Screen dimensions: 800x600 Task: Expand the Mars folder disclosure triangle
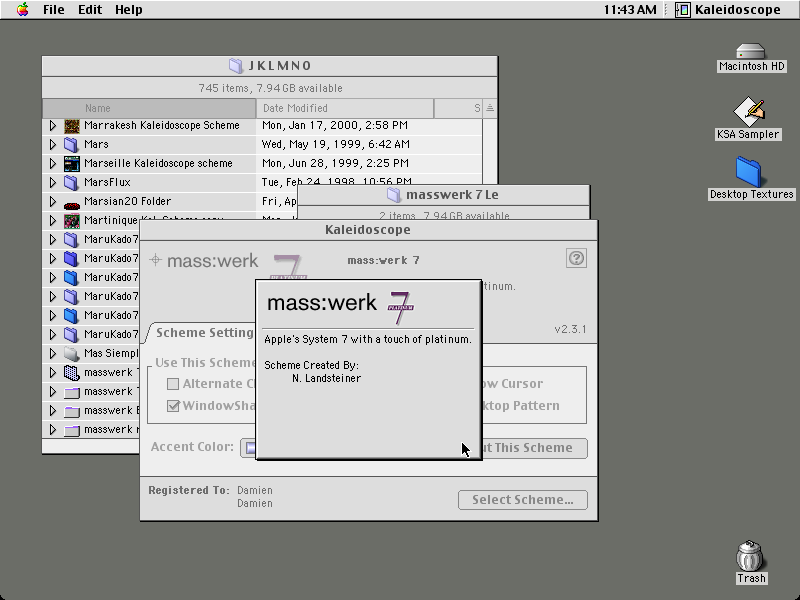tap(53, 144)
